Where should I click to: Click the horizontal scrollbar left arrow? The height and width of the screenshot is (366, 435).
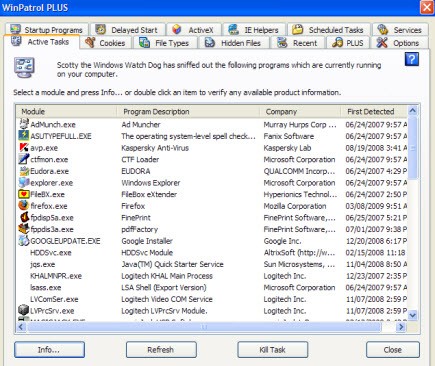[x=21, y=327]
